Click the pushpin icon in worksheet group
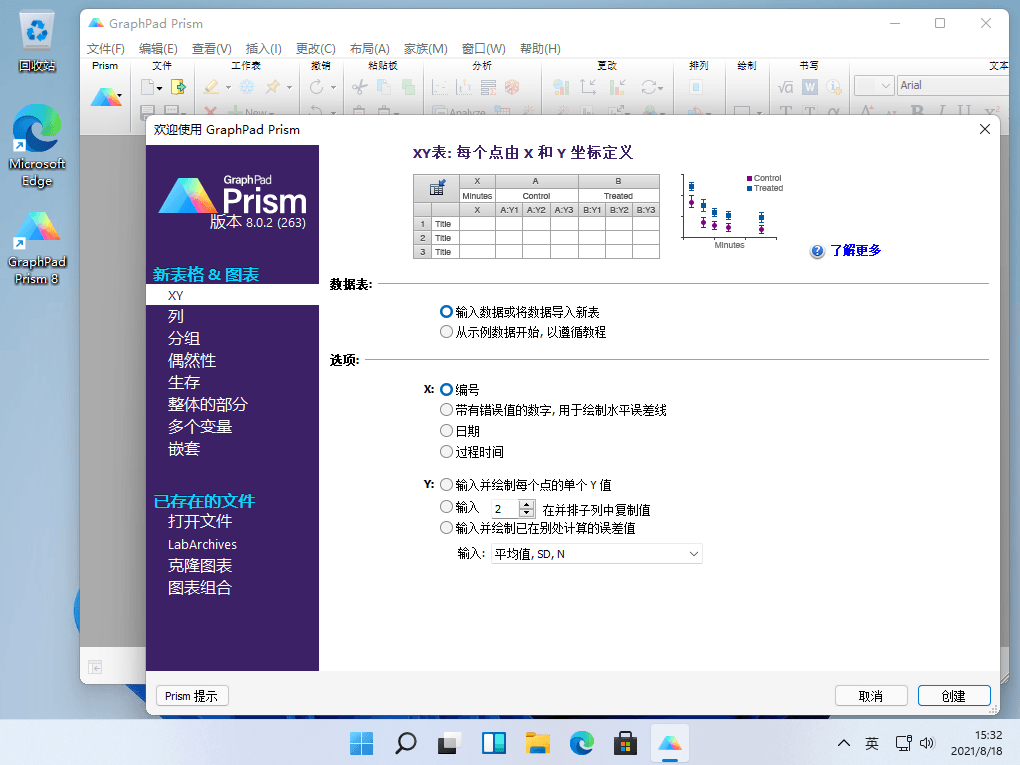This screenshot has height=765, width=1020. tap(273, 87)
